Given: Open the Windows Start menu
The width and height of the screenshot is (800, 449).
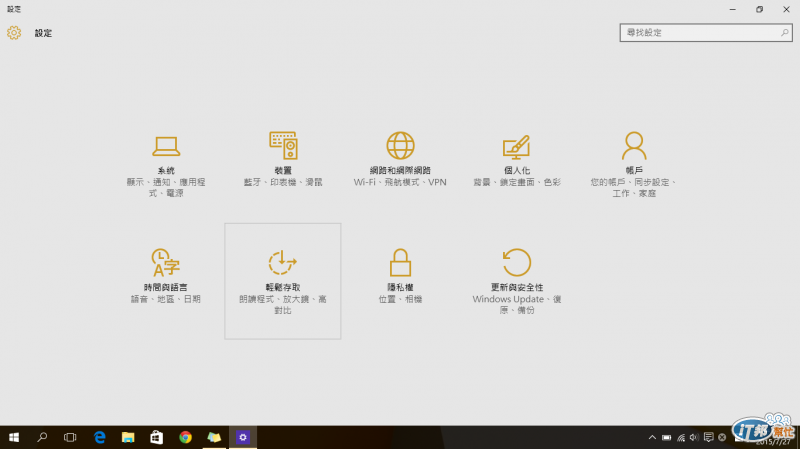Looking at the screenshot, I should (x=14, y=437).
